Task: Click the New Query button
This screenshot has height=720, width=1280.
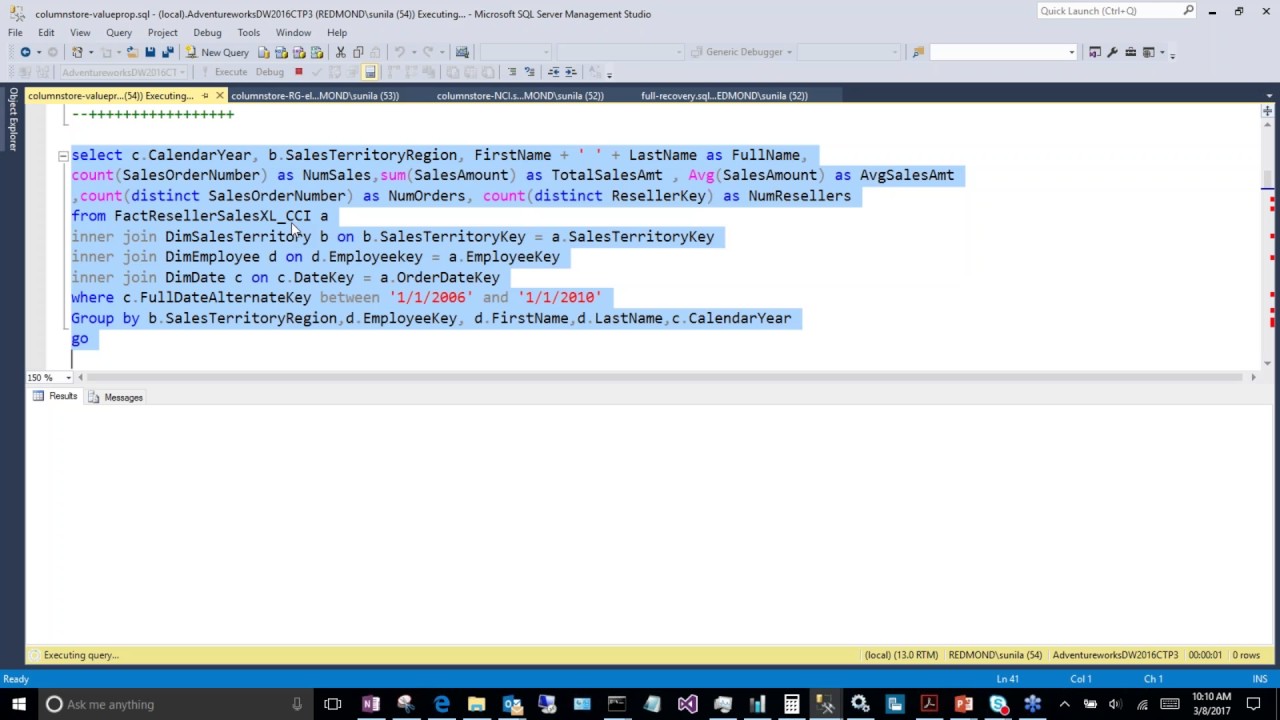Action: pyautogui.click(x=216, y=52)
